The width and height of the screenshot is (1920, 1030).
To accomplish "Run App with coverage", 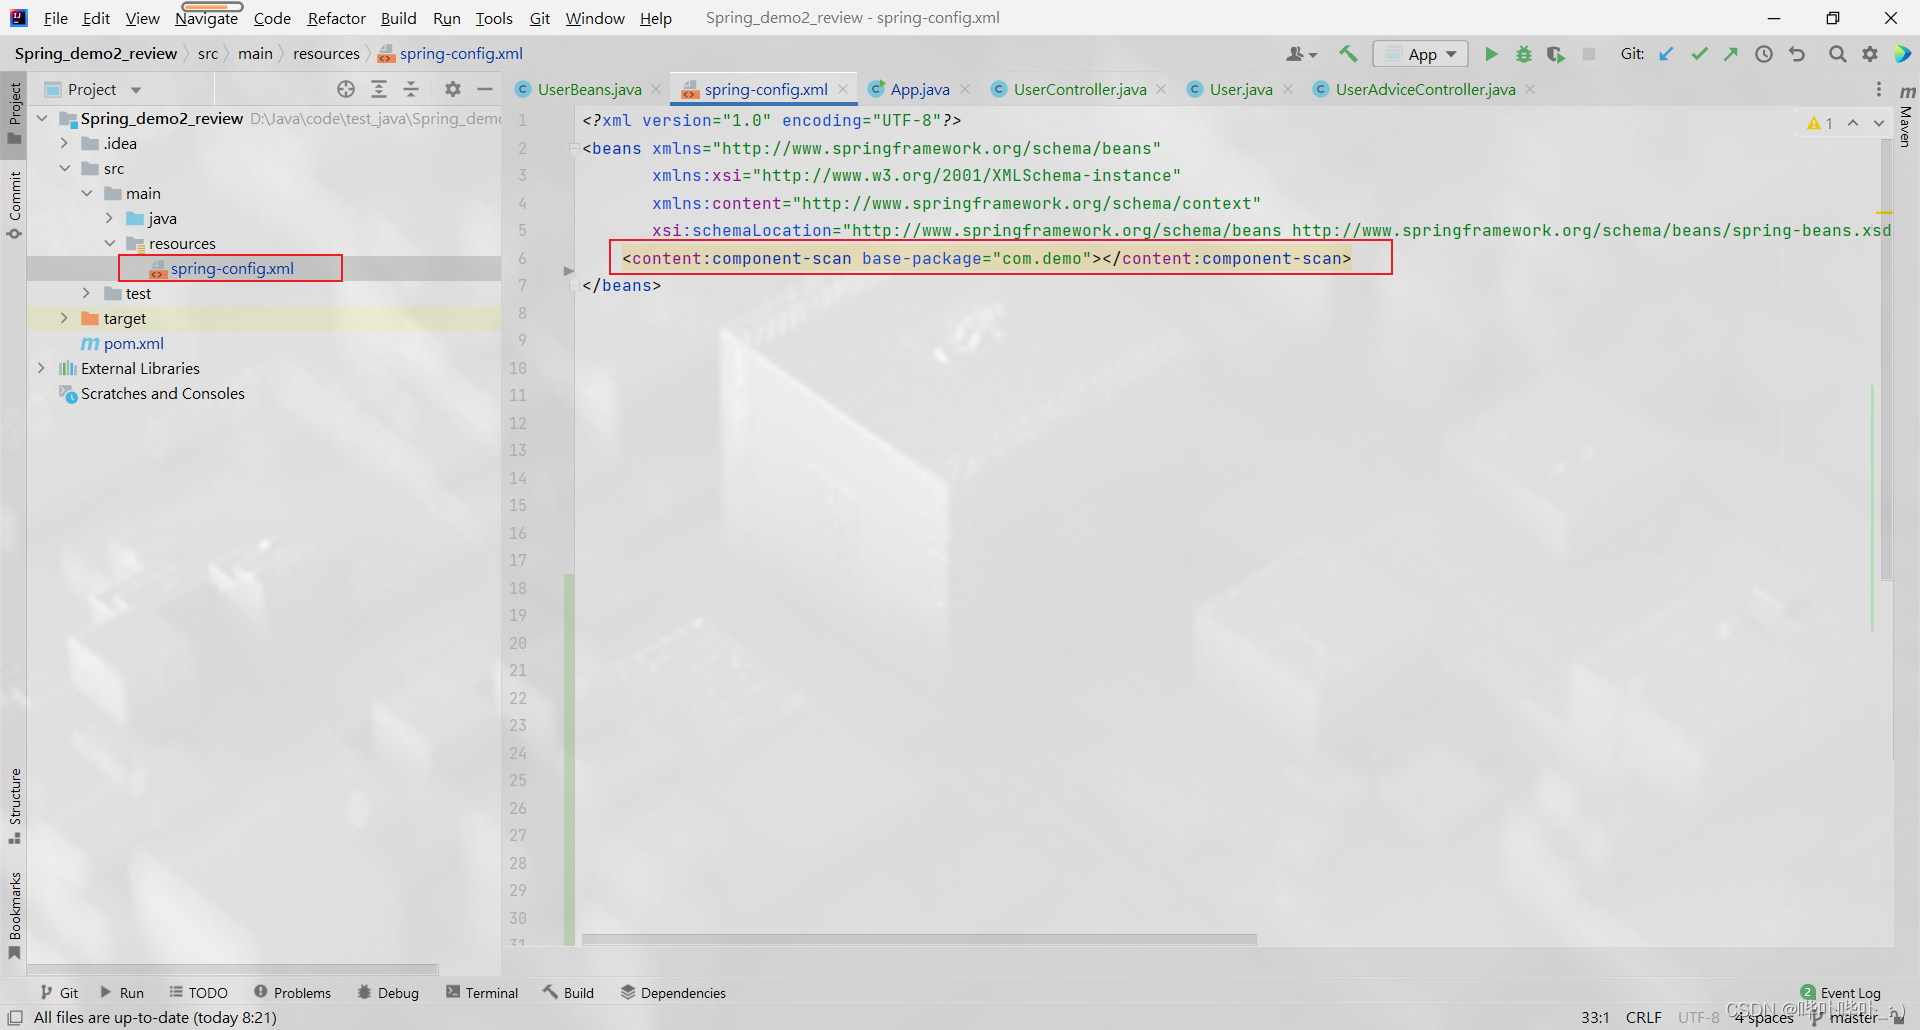I will click(1555, 54).
